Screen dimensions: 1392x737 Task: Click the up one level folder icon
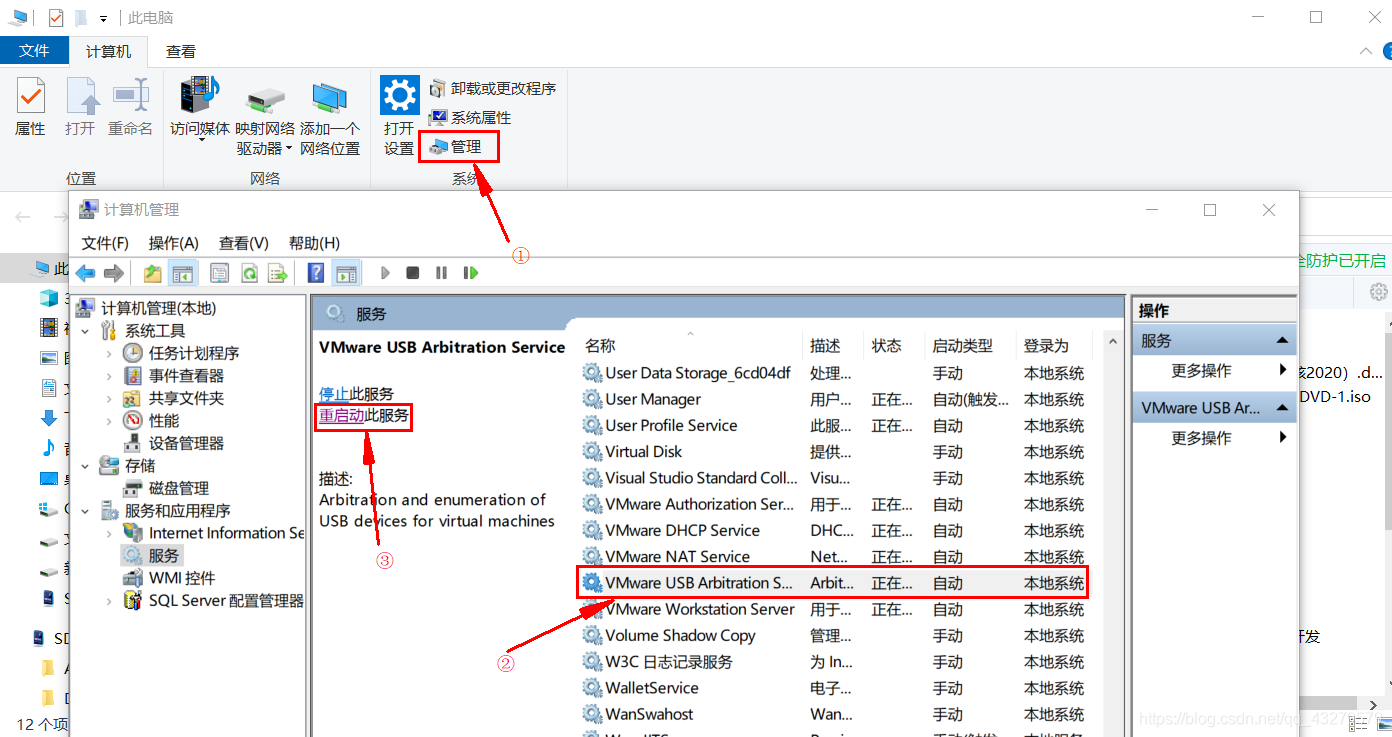[x=153, y=272]
